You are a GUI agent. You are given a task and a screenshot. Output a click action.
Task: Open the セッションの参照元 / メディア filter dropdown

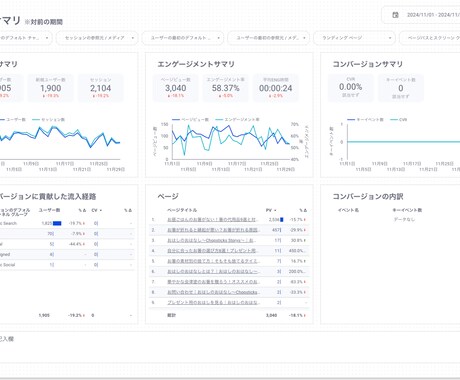(97, 38)
